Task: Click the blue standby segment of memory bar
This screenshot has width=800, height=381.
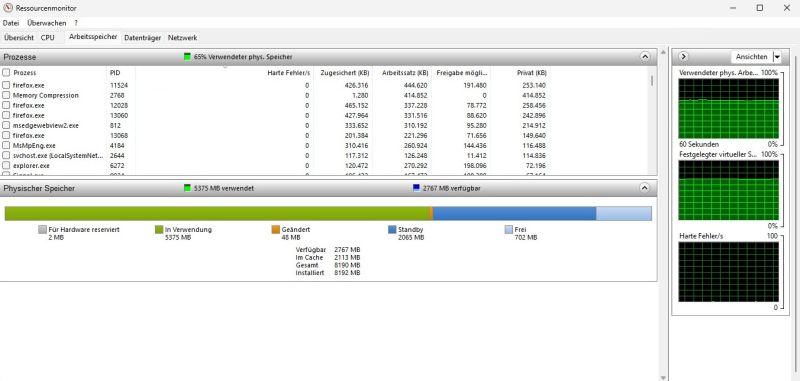Action: point(514,214)
